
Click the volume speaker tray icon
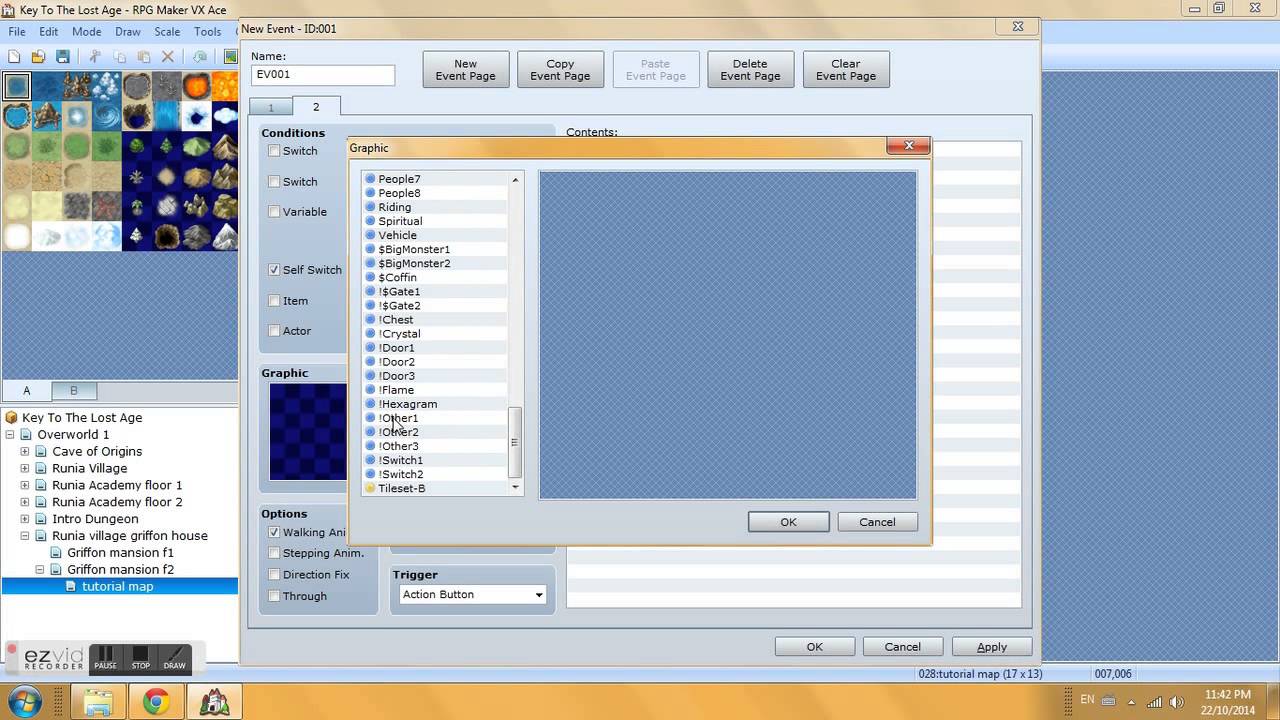click(x=1177, y=702)
